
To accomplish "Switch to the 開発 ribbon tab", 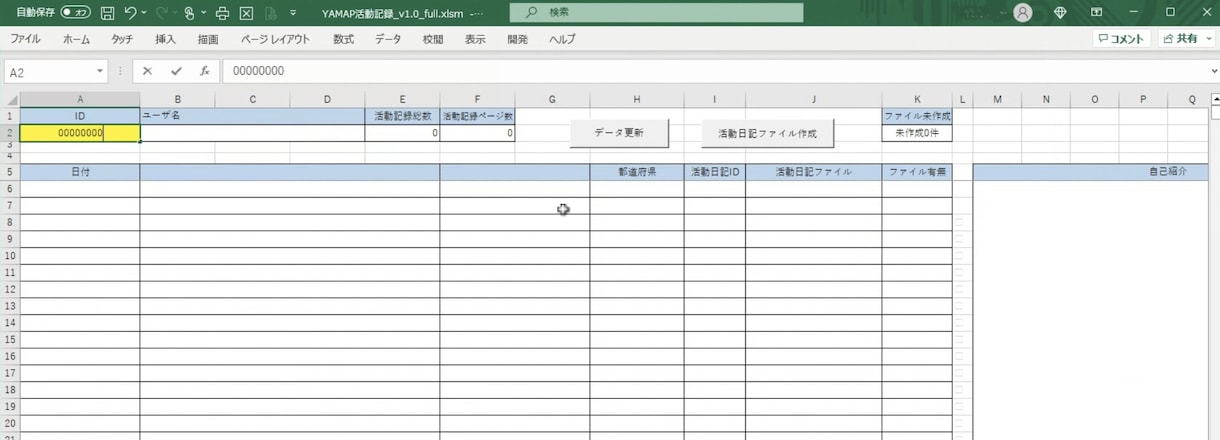I will point(517,39).
